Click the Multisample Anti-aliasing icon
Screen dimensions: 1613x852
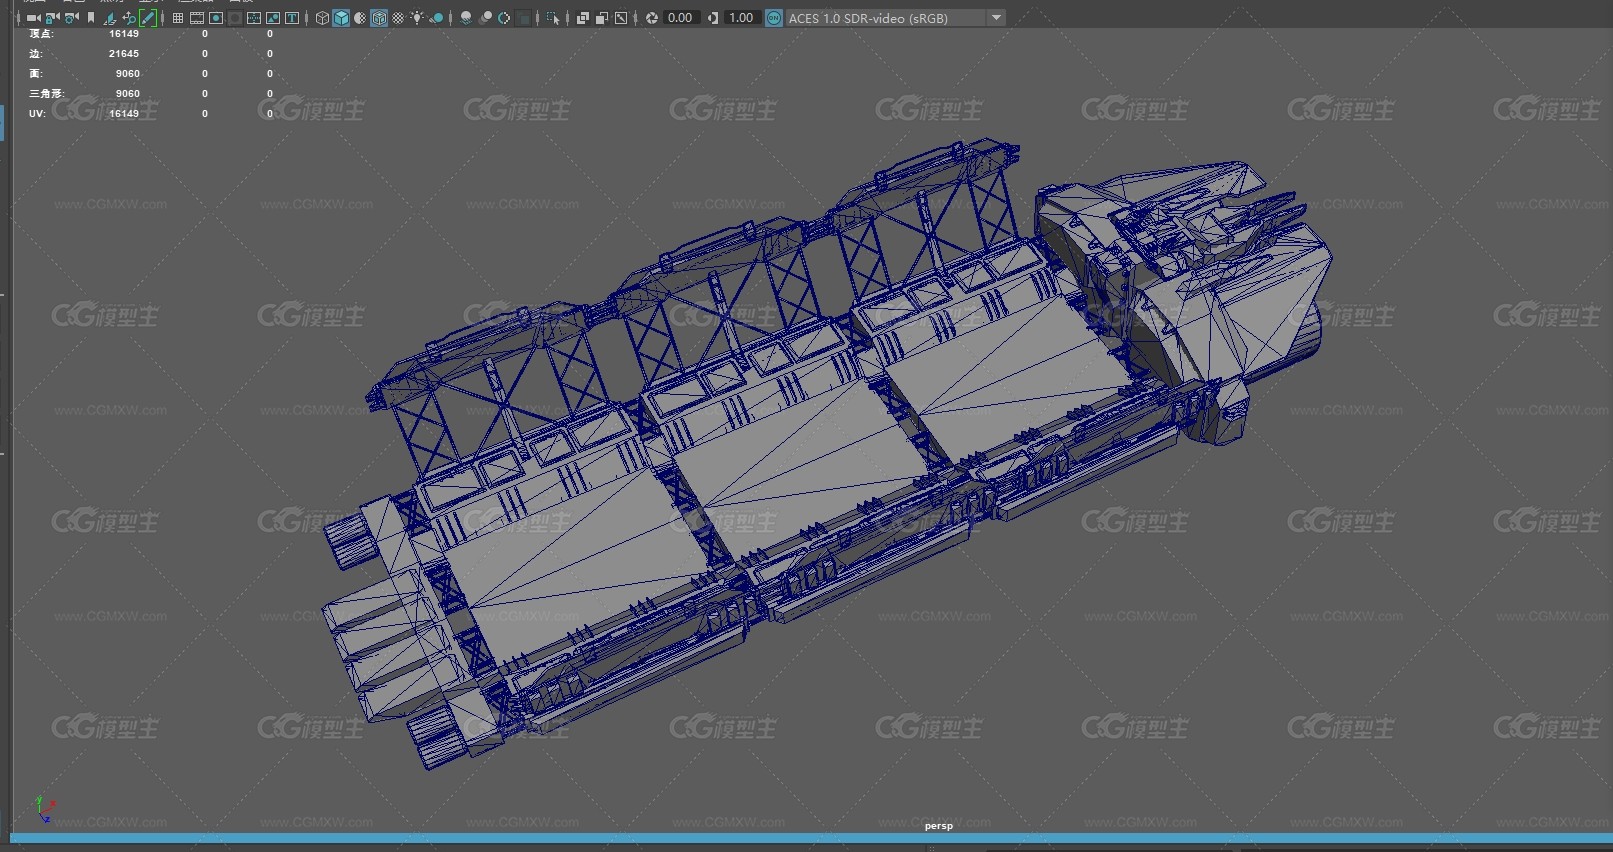504,18
